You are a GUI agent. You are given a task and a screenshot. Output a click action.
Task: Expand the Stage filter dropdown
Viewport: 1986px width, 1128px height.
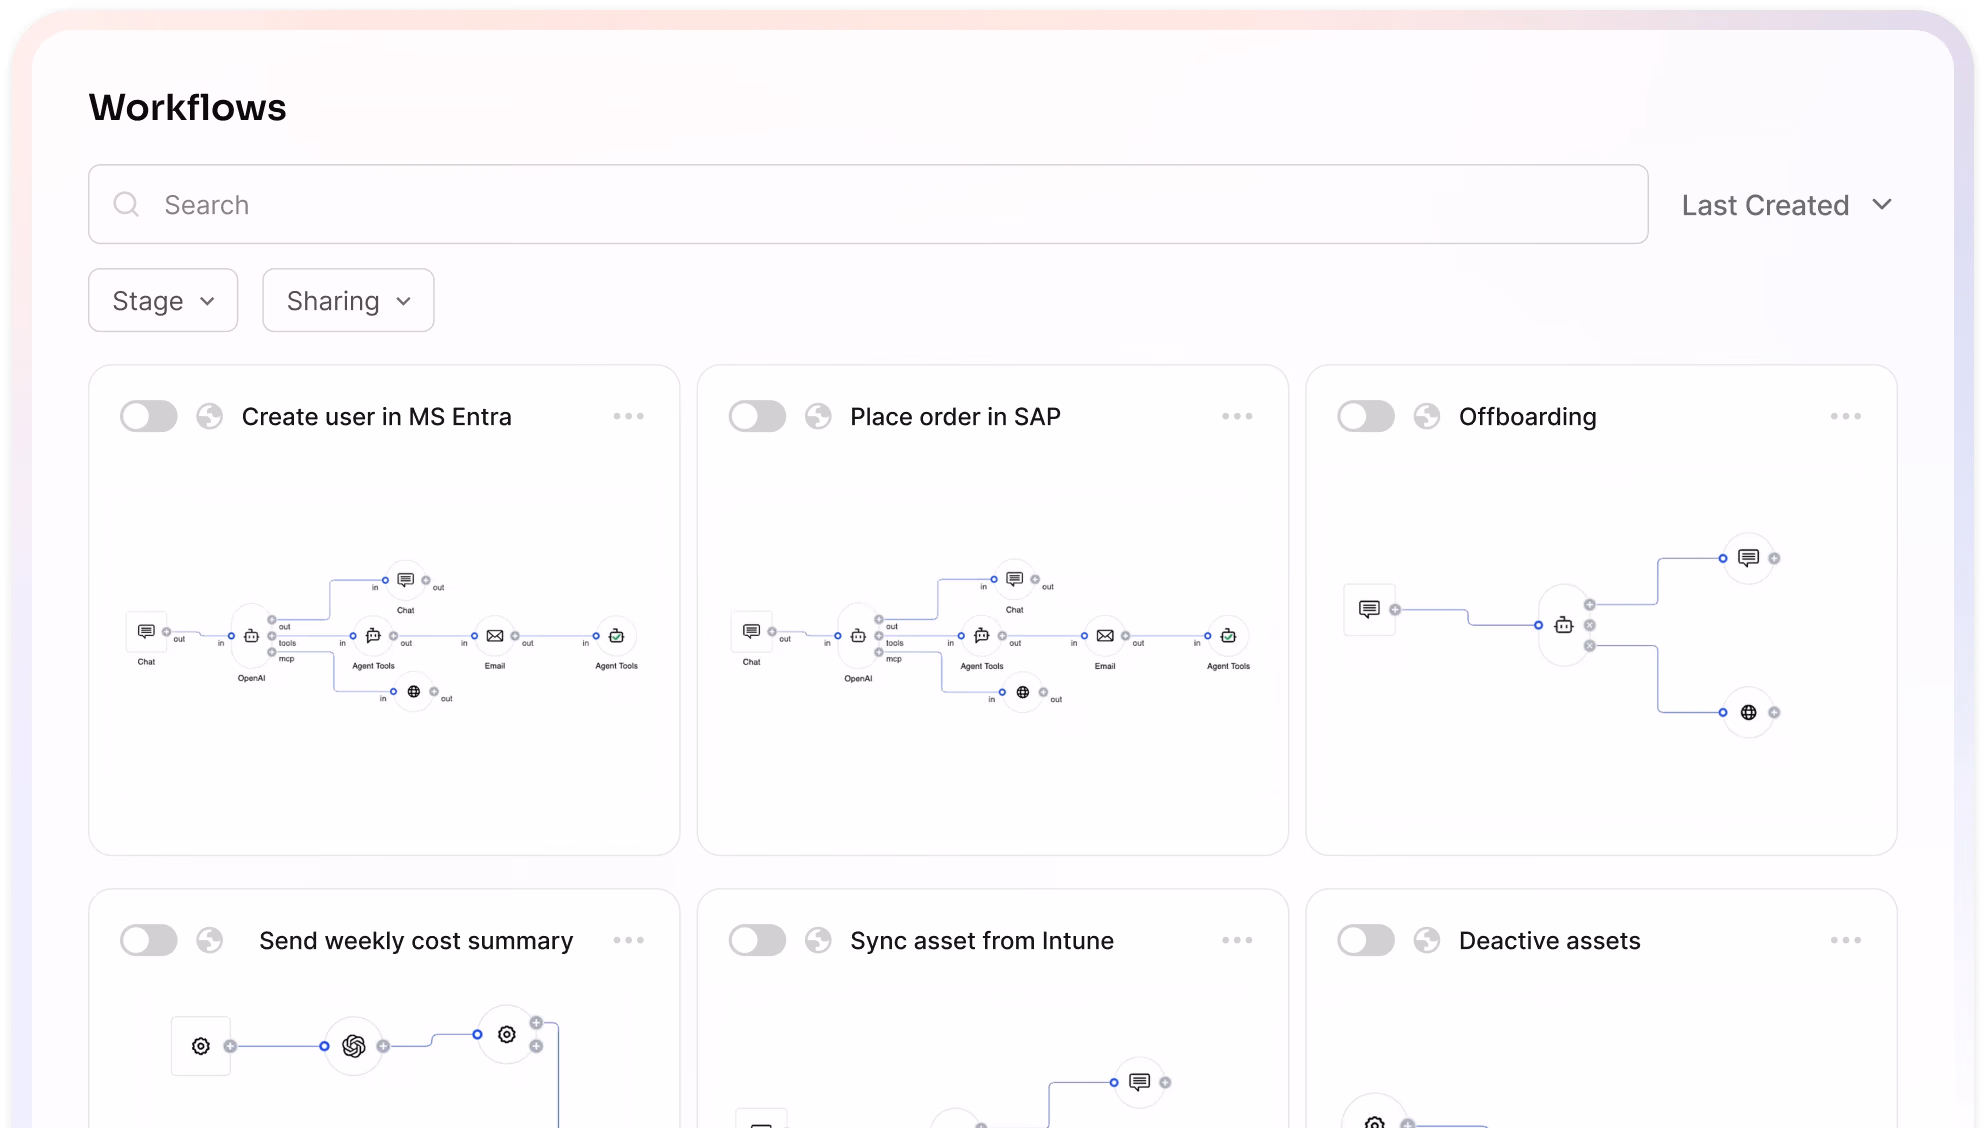(x=163, y=300)
